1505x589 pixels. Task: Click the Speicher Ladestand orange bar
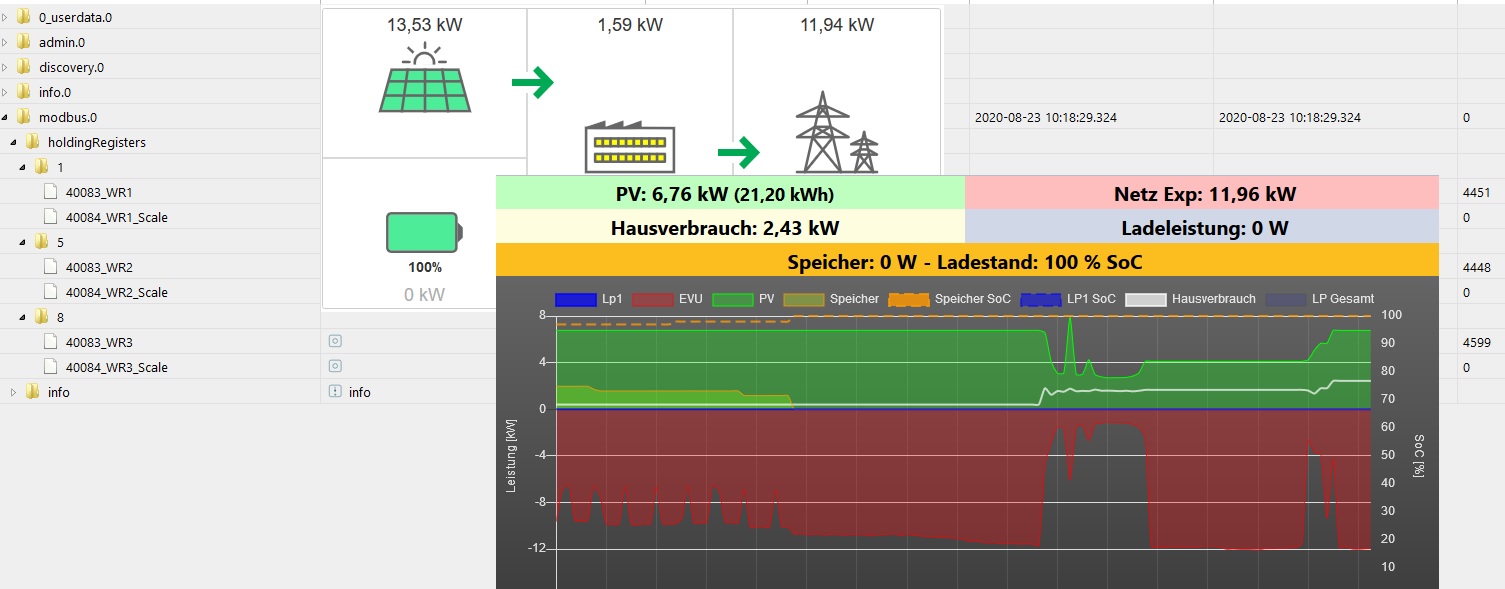966,262
